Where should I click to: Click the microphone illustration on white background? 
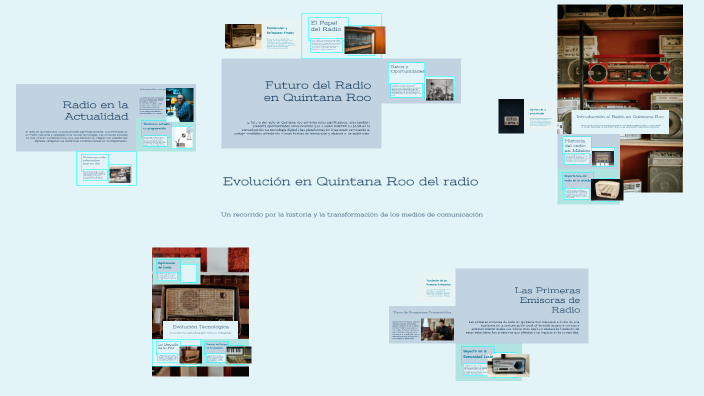183,137
